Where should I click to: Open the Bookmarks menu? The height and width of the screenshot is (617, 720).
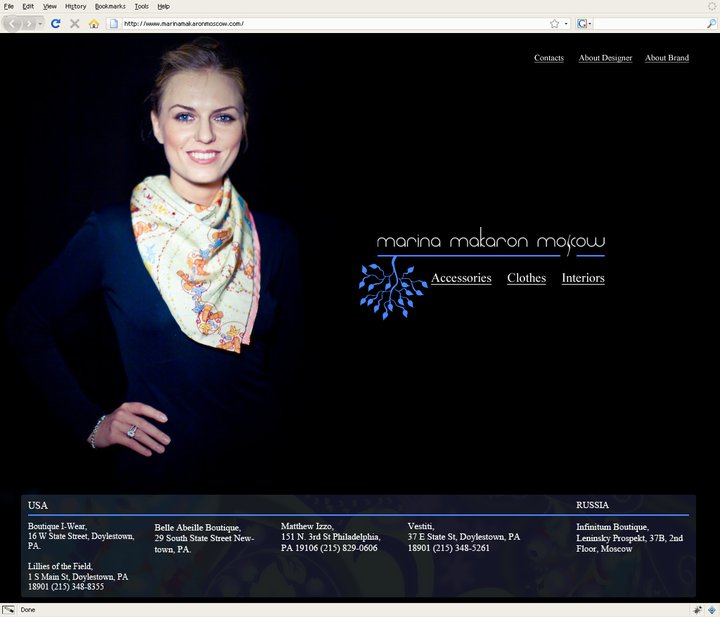(110, 6)
